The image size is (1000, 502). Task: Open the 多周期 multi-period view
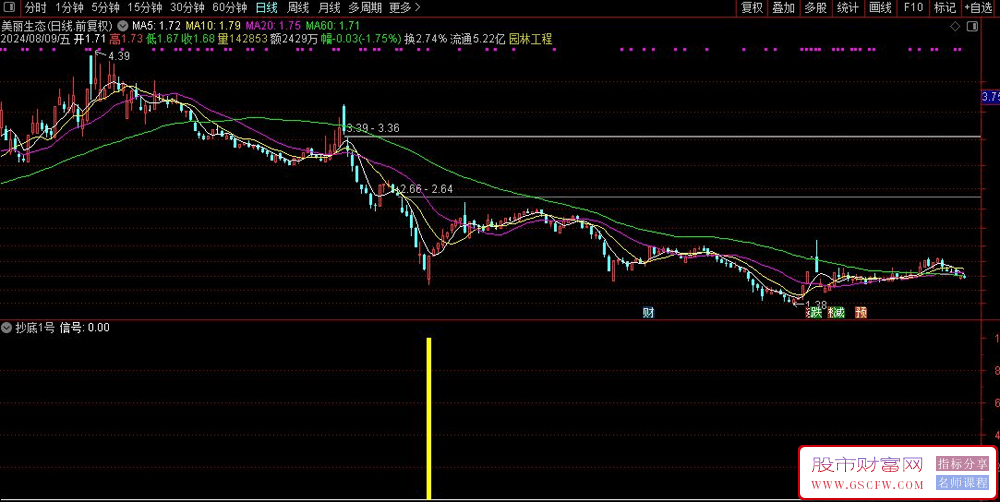click(365, 8)
